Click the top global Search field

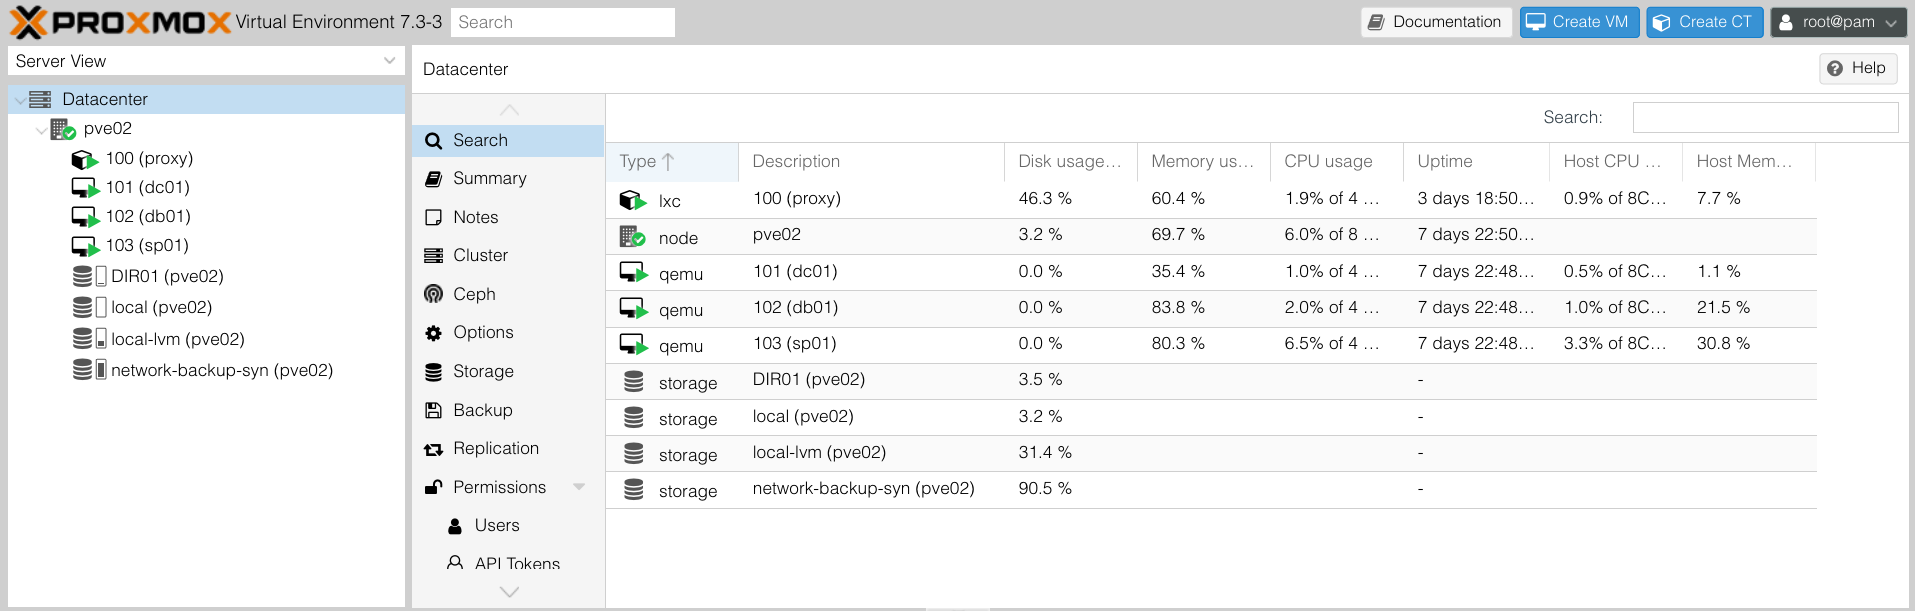click(562, 22)
